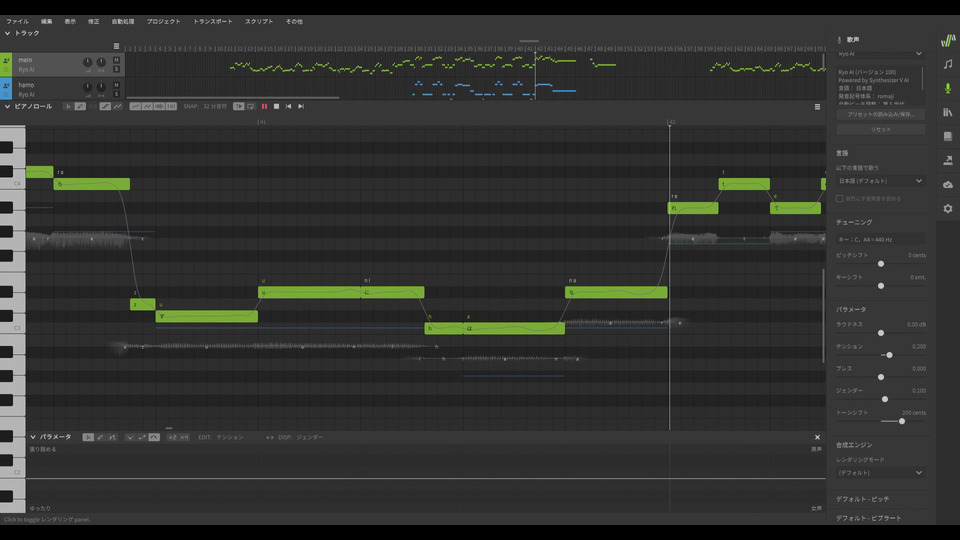The height and width of the screenshot is (540, 960).
Task: Open the スクリプト menu
Action: tap(259, 21)
